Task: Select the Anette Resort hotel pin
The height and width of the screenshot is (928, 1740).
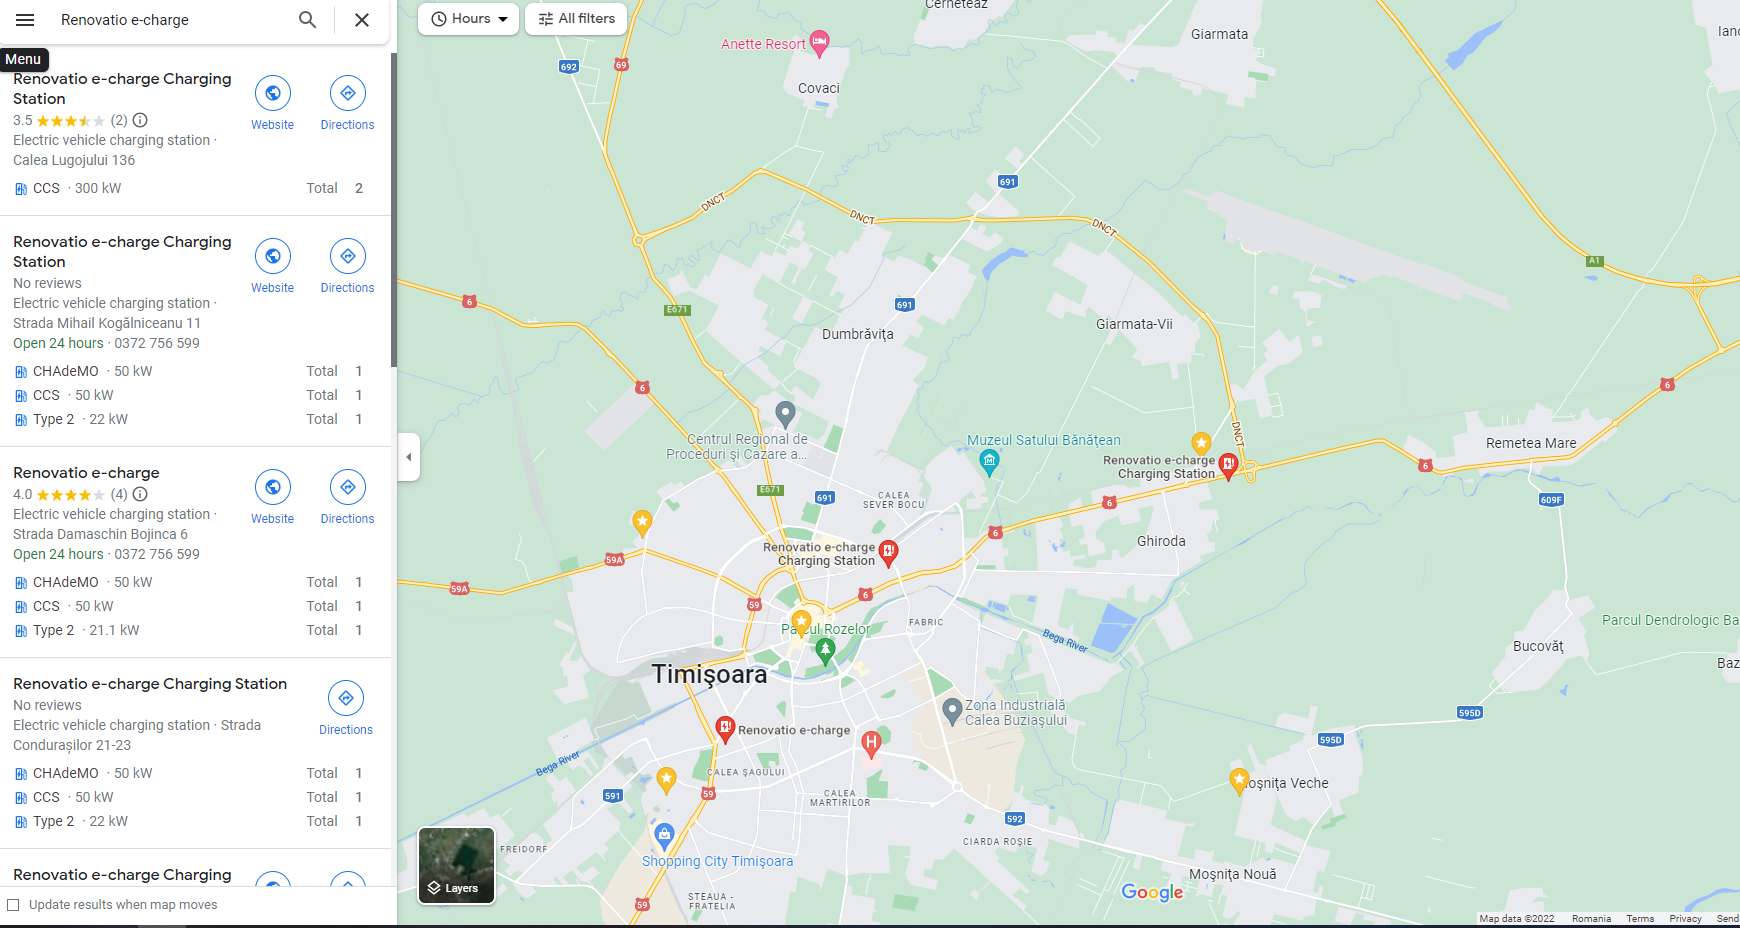Action: [819, 43]
